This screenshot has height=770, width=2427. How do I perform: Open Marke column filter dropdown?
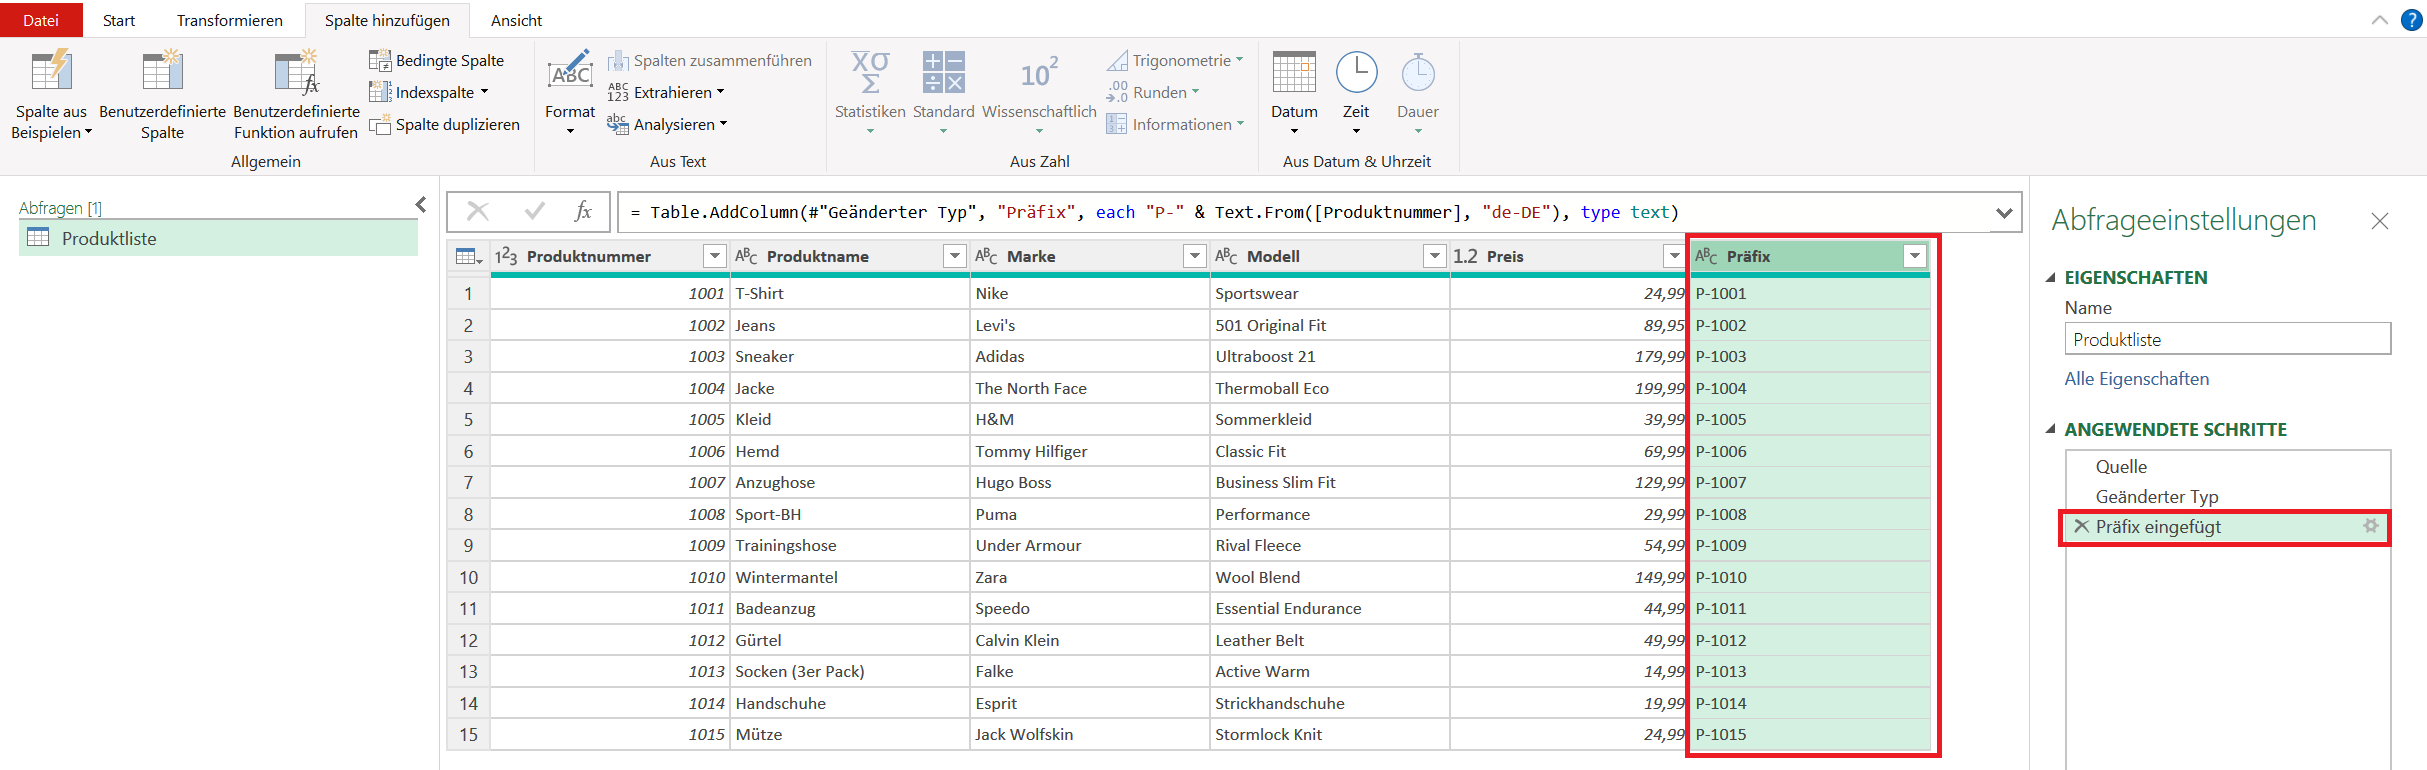pyautogui.click(x=1195, y=256)
